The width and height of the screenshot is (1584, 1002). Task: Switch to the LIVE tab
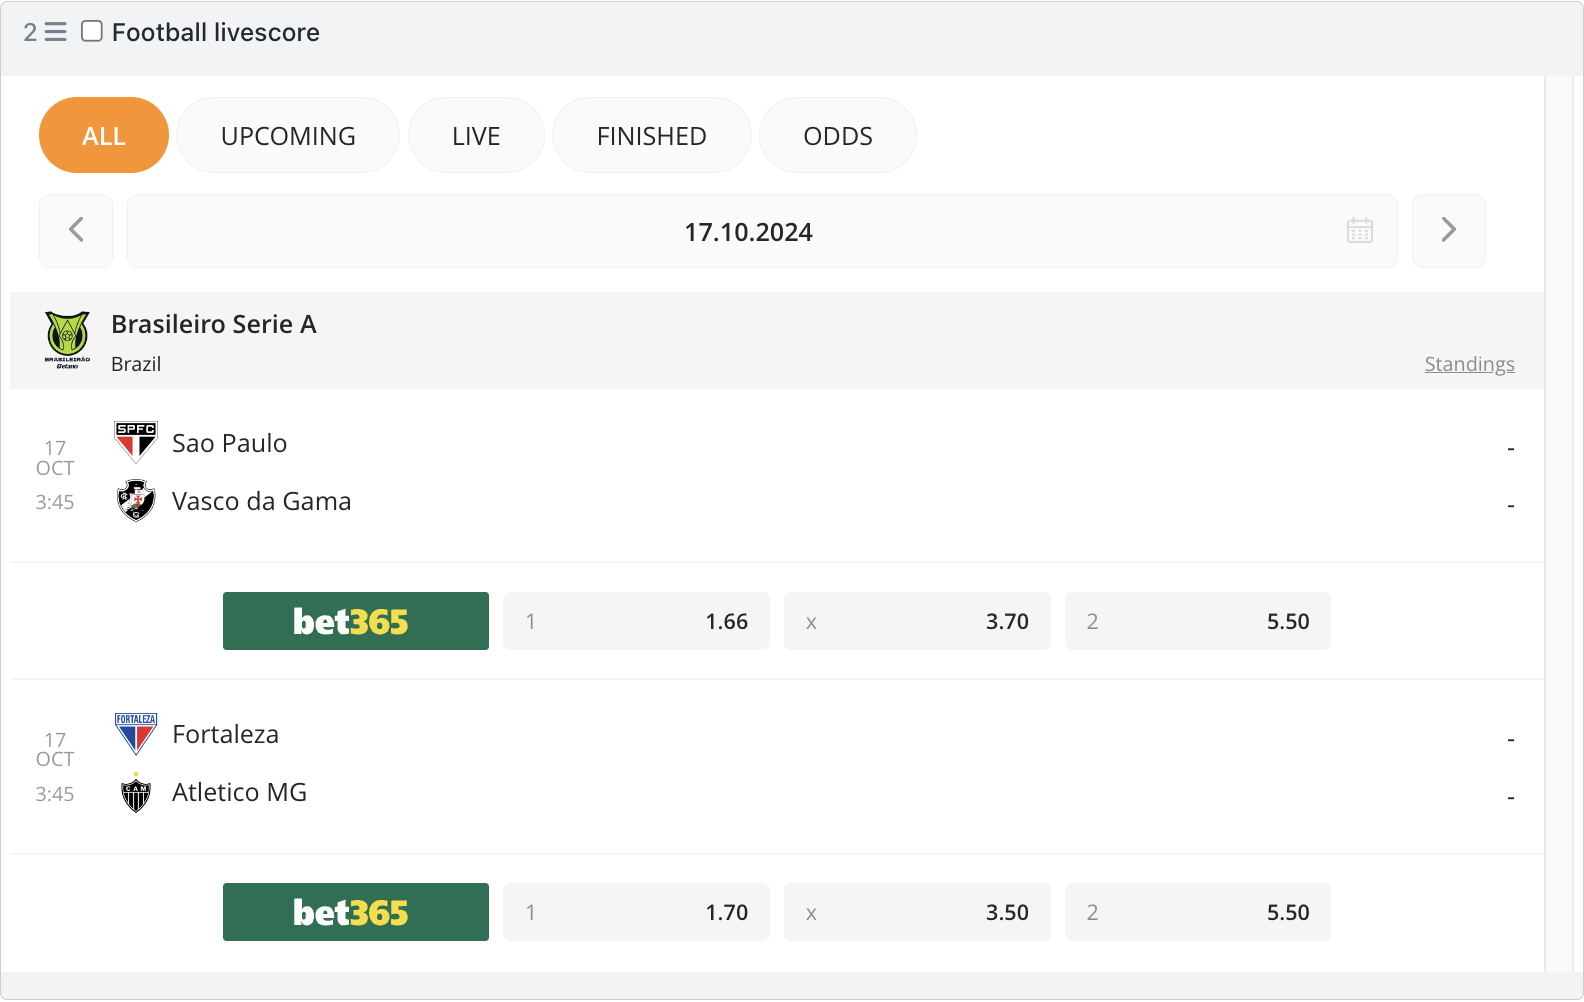476,136
